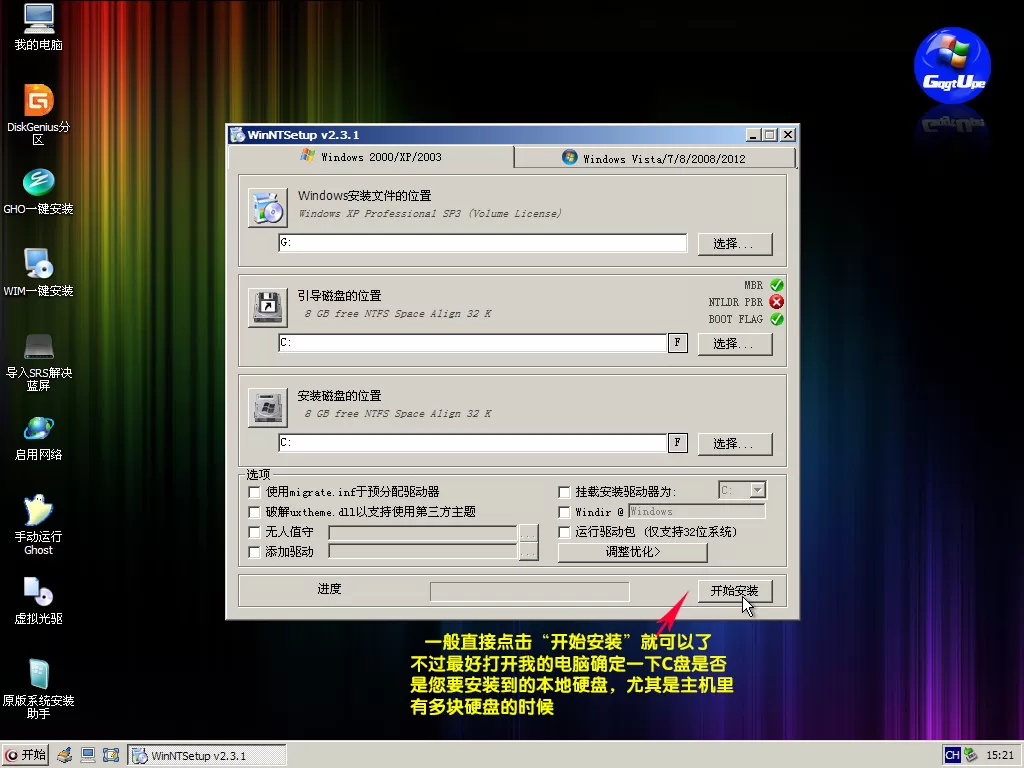1024x768 pixels.
Task: Click the boot disk floppy icon
Action: coord(267,307)
